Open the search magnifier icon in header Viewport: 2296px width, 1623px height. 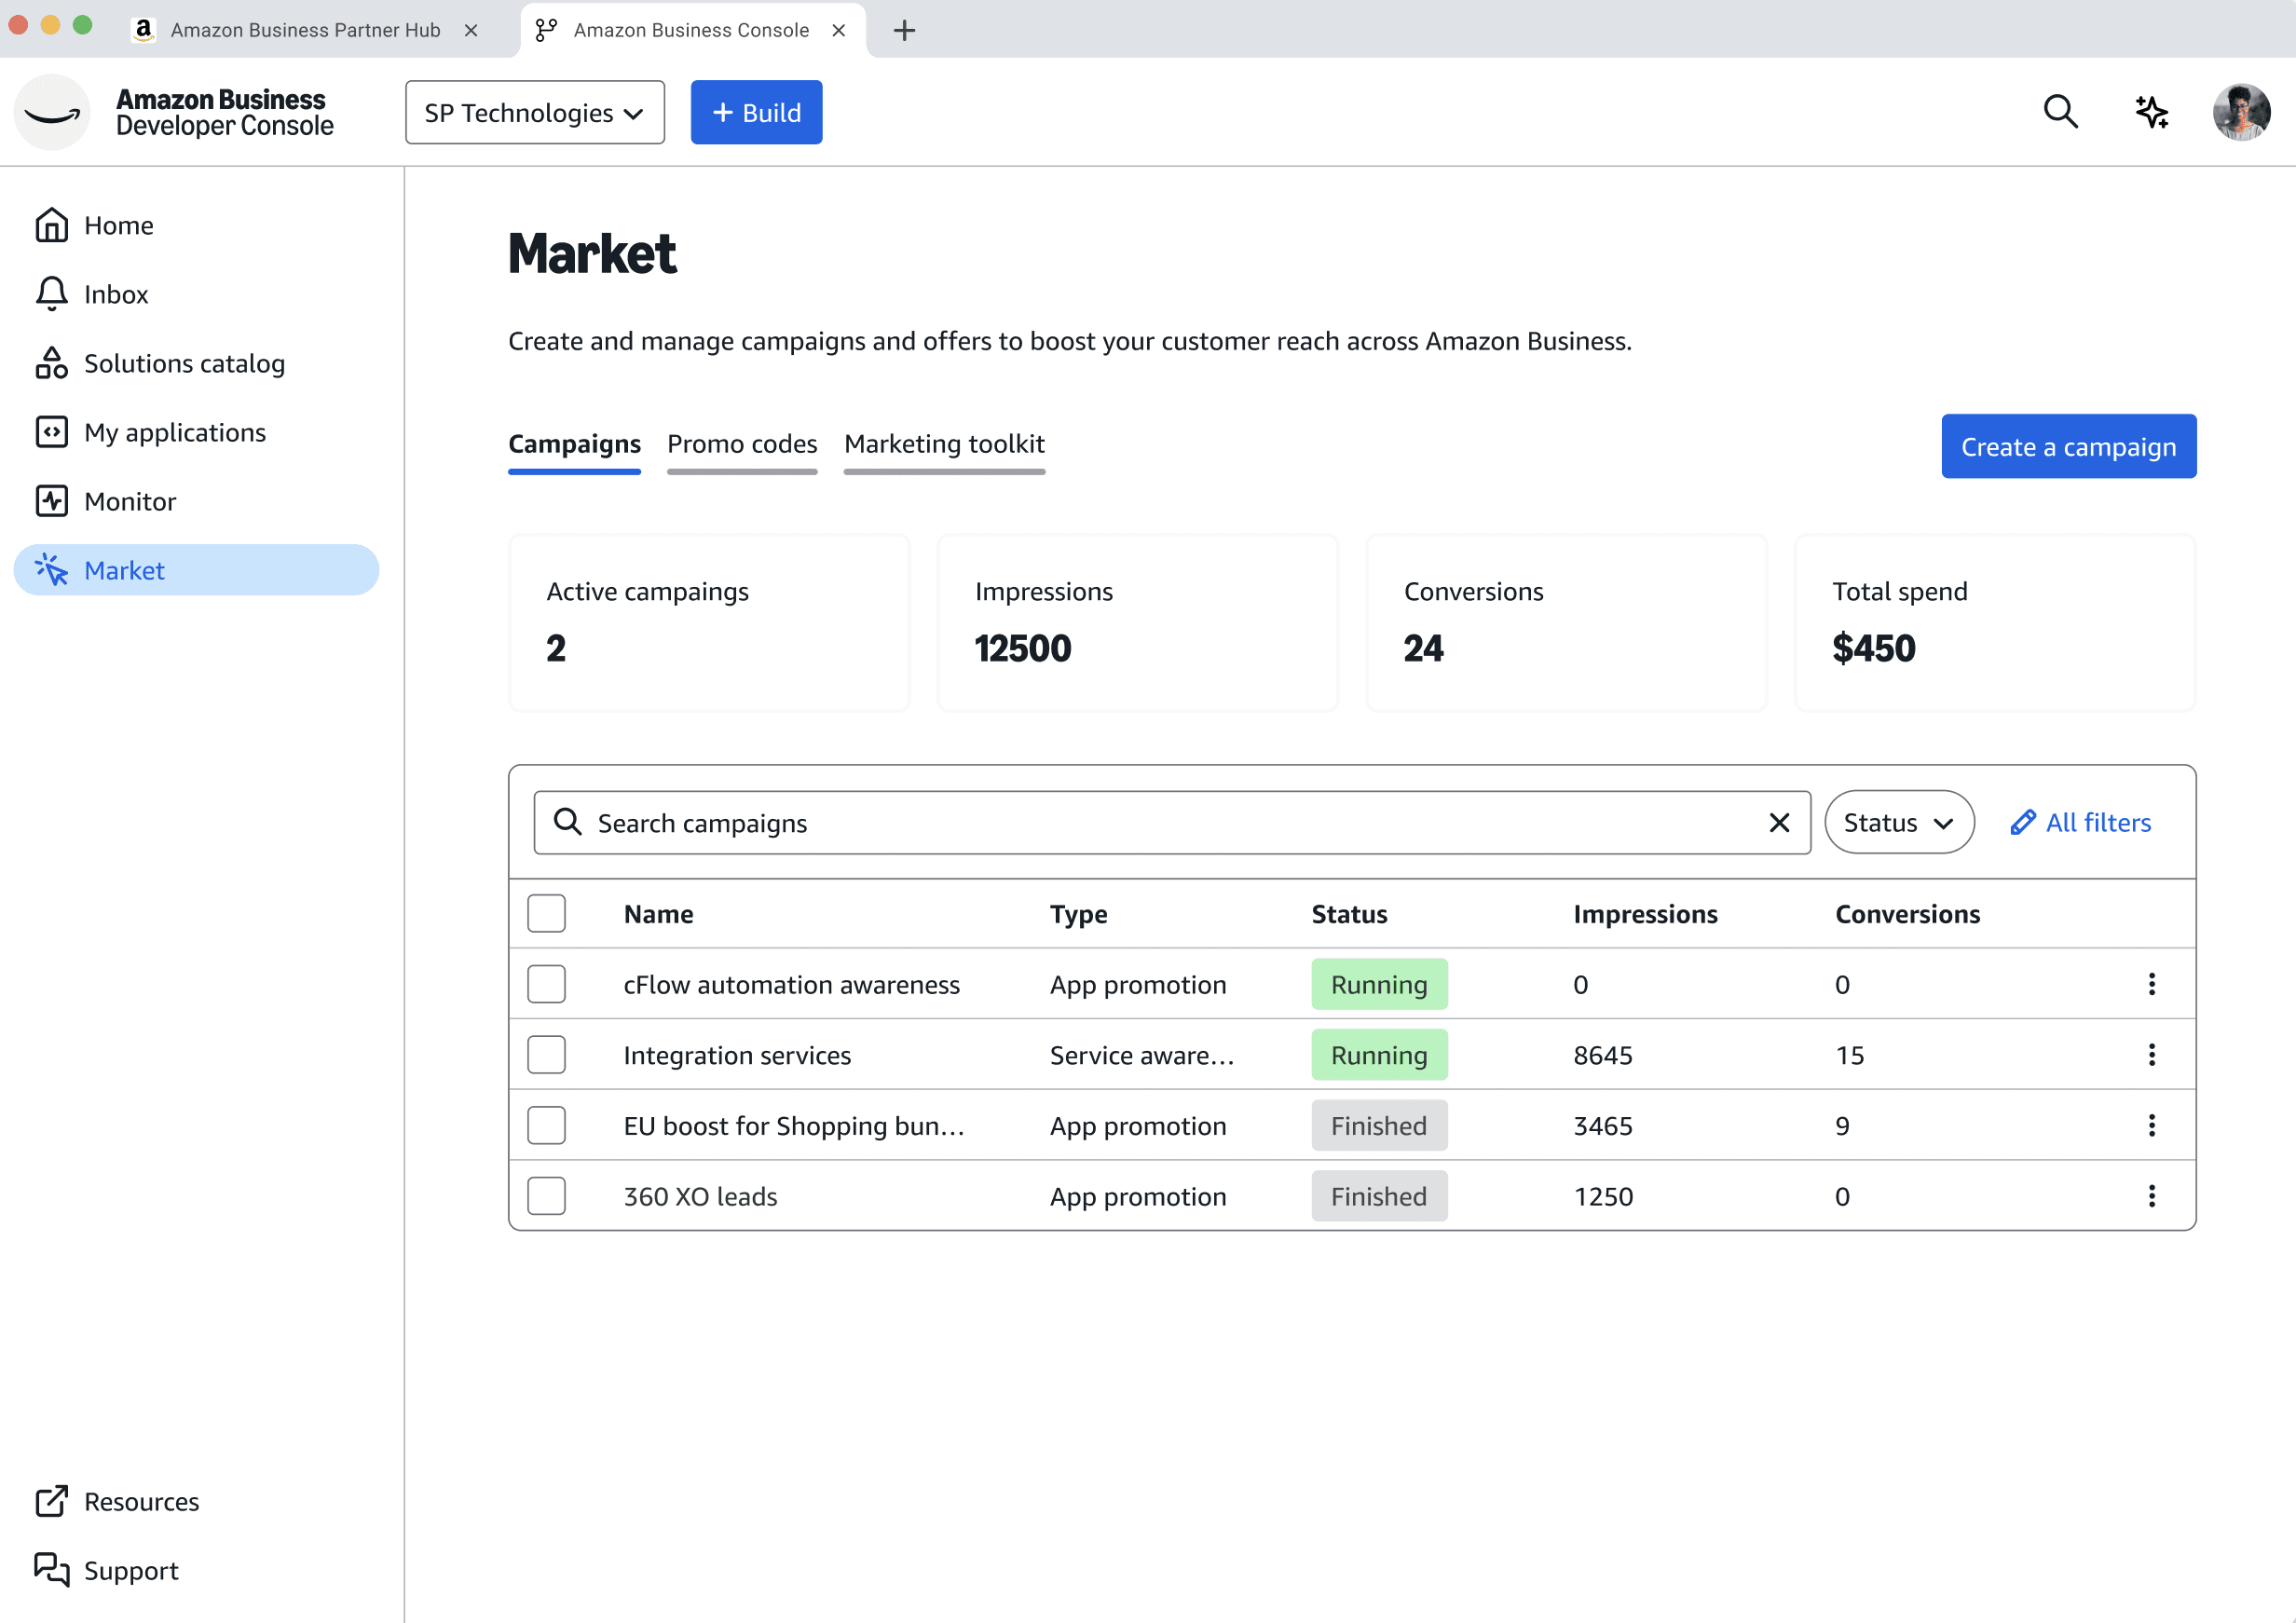2060,112
